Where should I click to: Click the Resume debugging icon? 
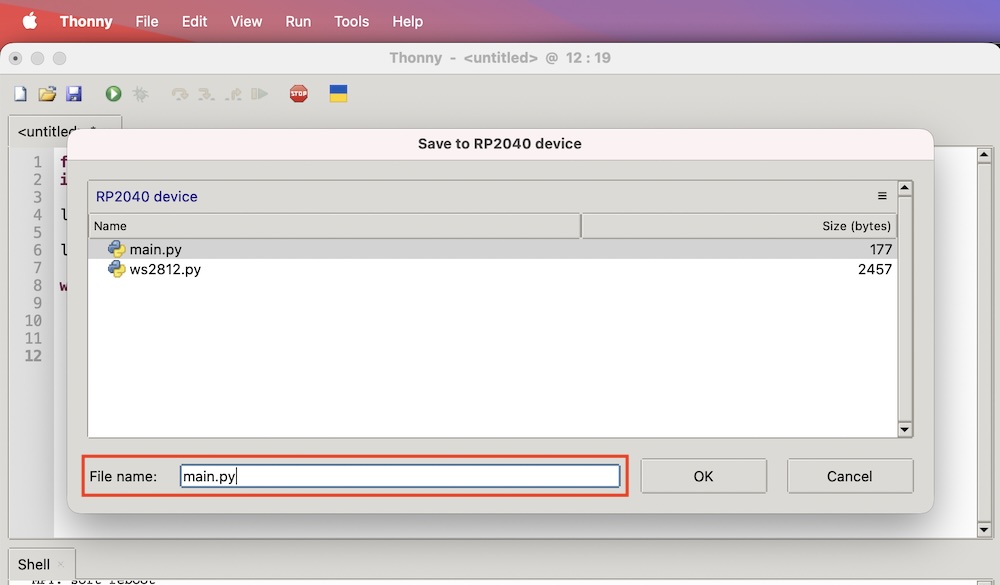tap(260, 94)
